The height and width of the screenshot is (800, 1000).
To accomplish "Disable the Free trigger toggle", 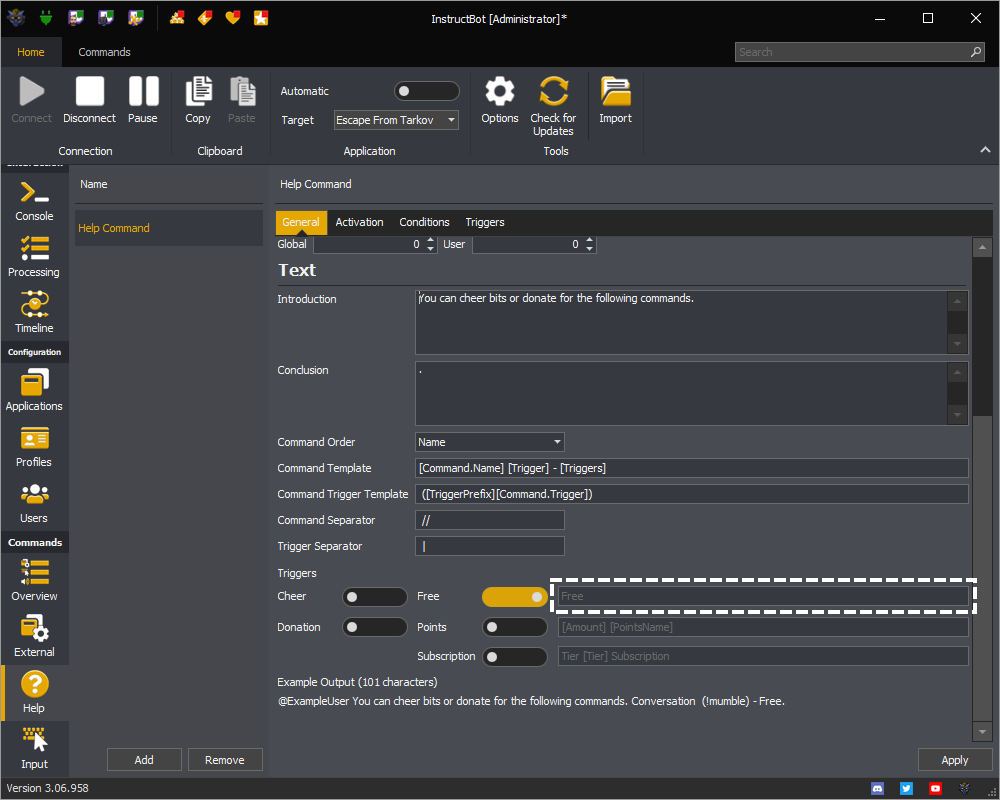I will (x=514, y=596).
